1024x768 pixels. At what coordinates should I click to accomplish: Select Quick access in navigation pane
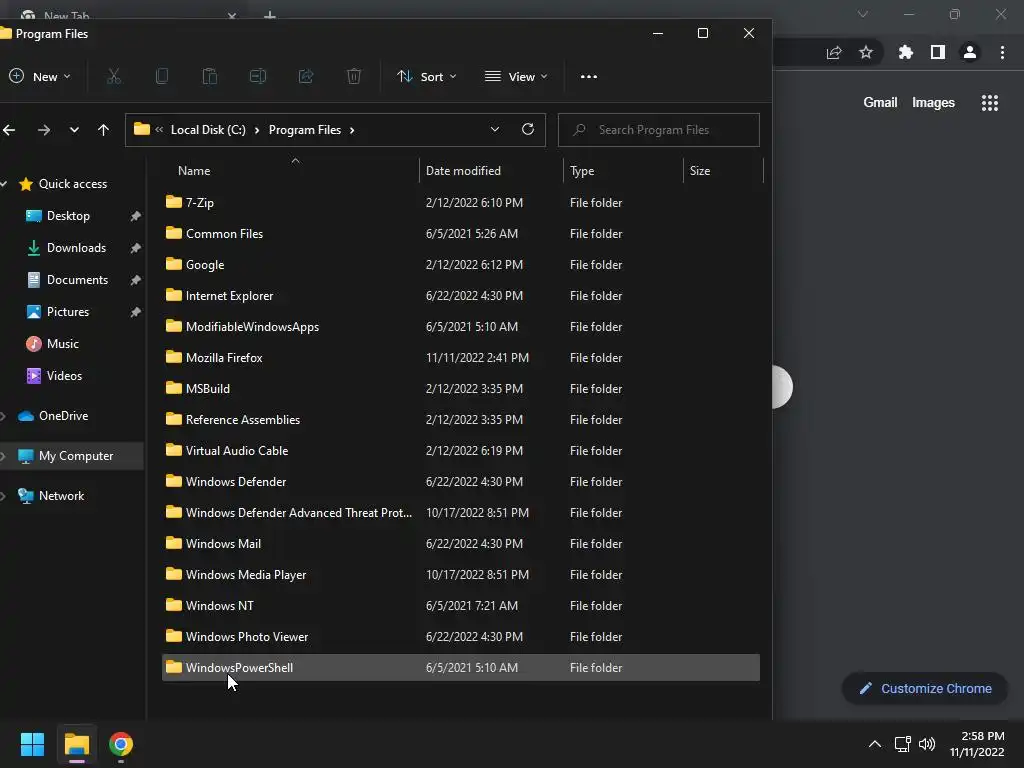[72, 184]
